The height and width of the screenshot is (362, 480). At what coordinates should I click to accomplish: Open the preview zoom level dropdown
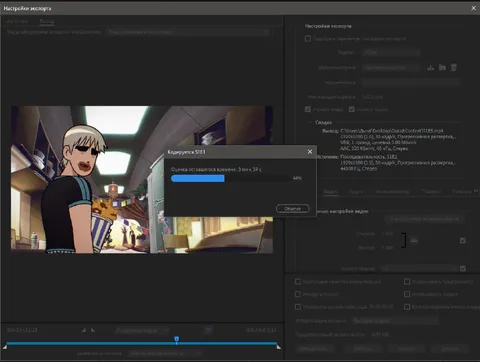(142, 330)
